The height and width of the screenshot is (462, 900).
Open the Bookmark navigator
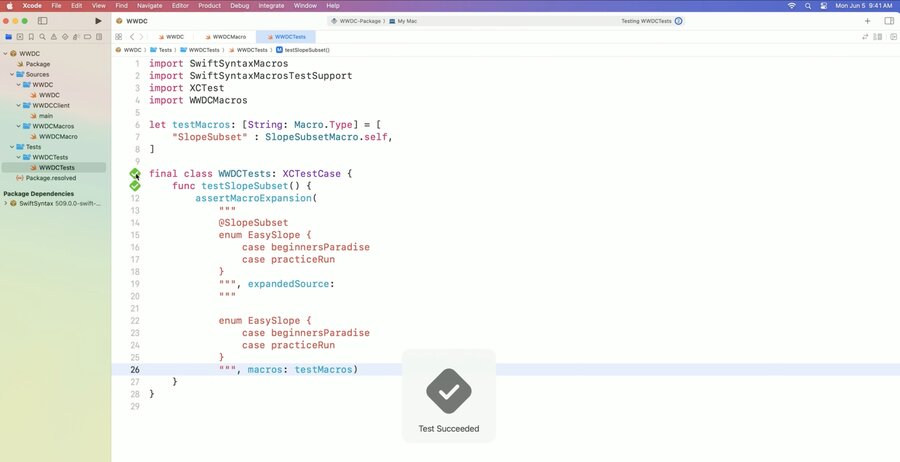coord(31,37)
